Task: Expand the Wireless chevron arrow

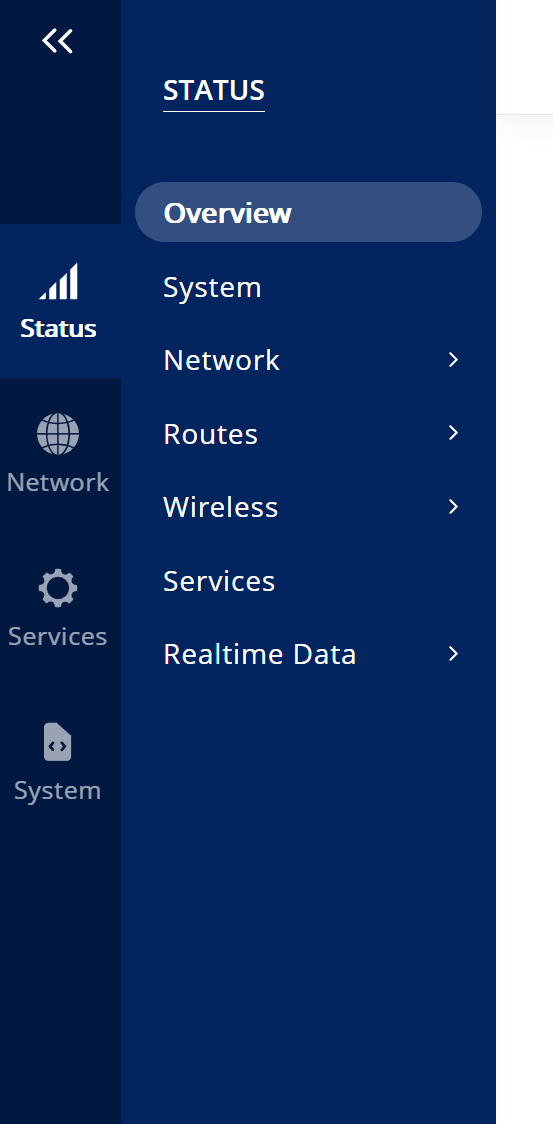Action: click(x=453, y=507)
